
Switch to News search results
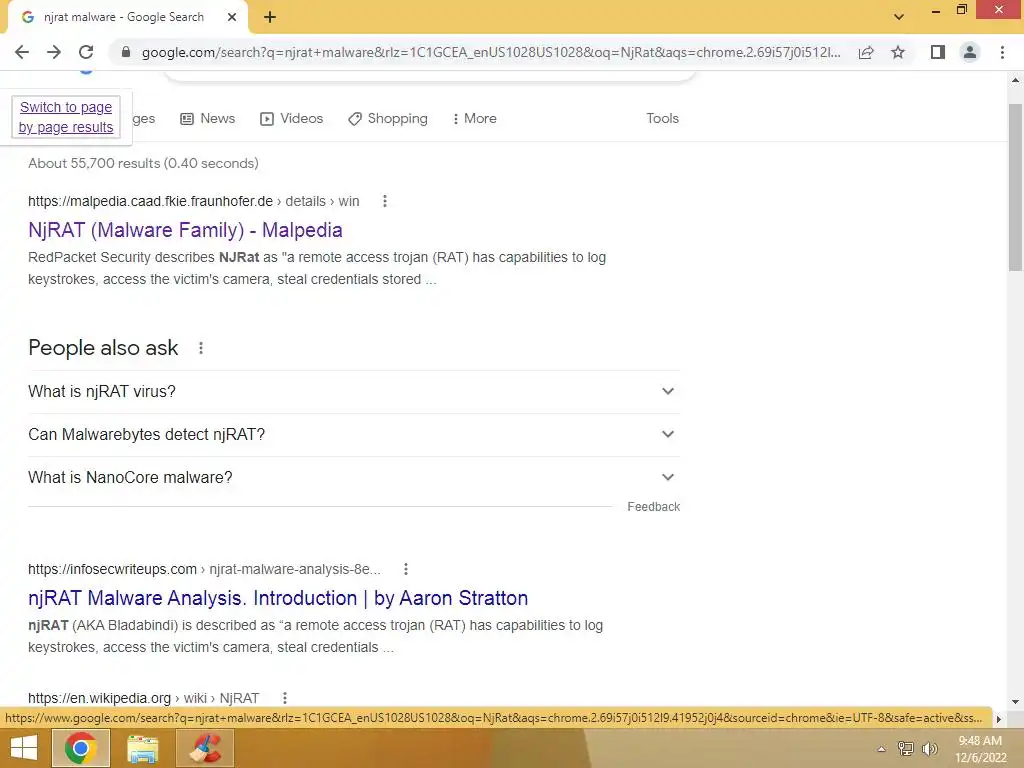pyautogui.click(x=208, y=118)
